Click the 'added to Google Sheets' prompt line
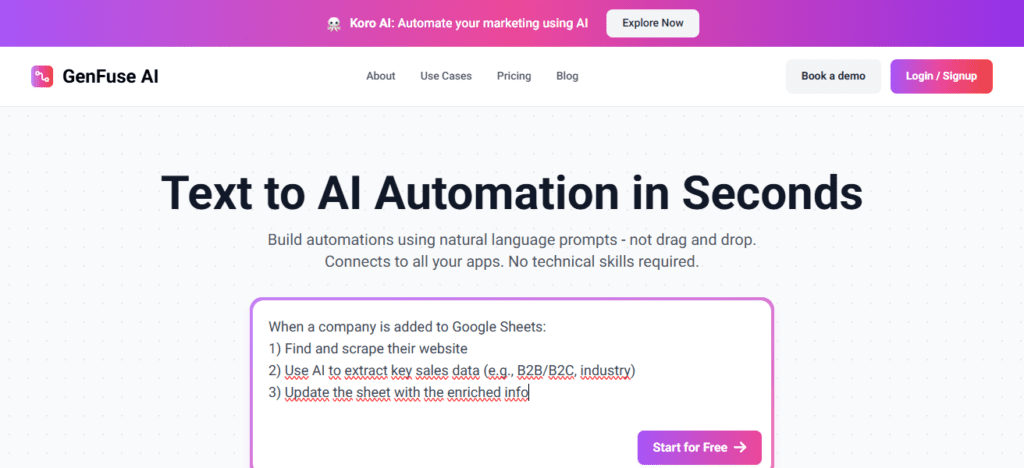Screen dimensions: 1024x468 coord(407,326)
